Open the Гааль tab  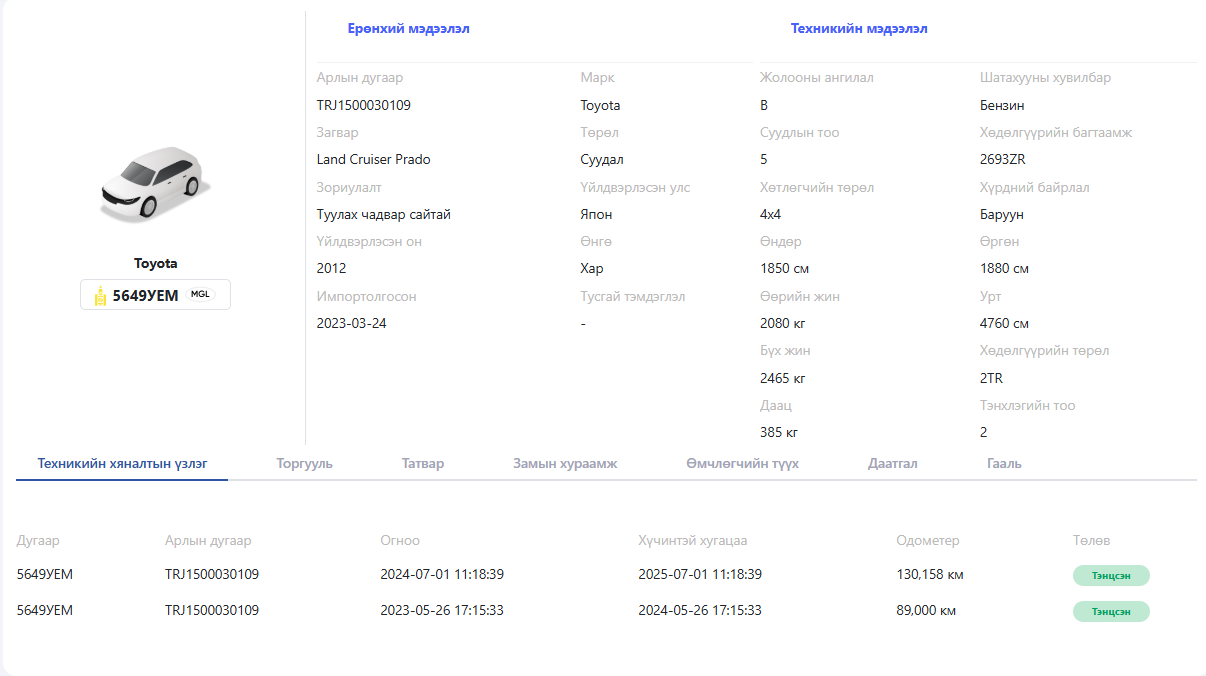[x=1004, y=464]
